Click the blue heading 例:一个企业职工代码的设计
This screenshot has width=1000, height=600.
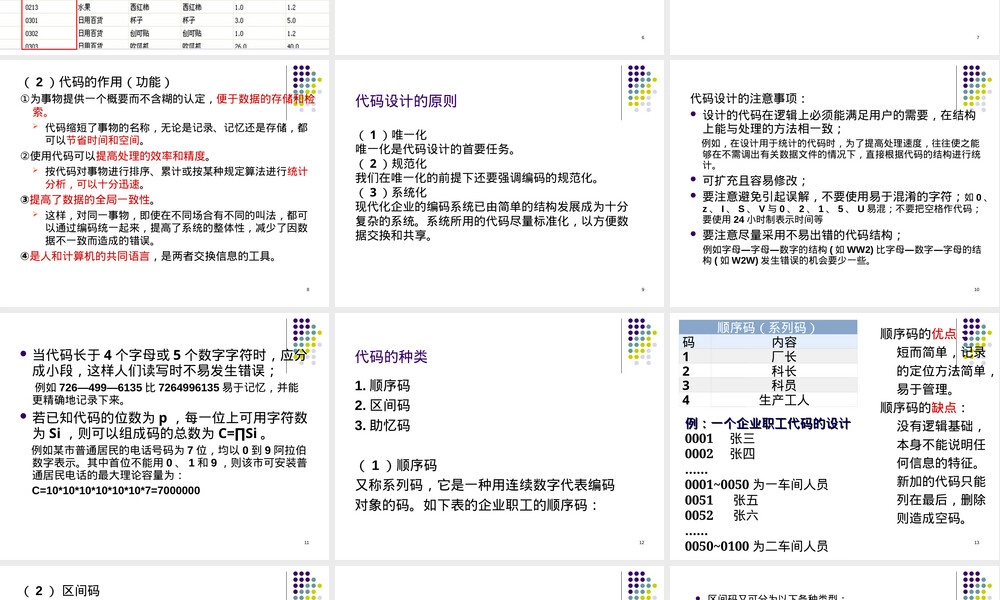point(767,423)
